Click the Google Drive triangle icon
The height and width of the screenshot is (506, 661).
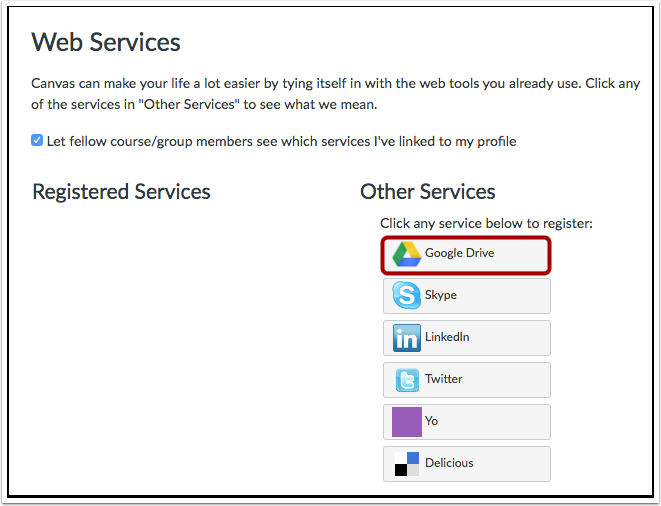[406, 254]
